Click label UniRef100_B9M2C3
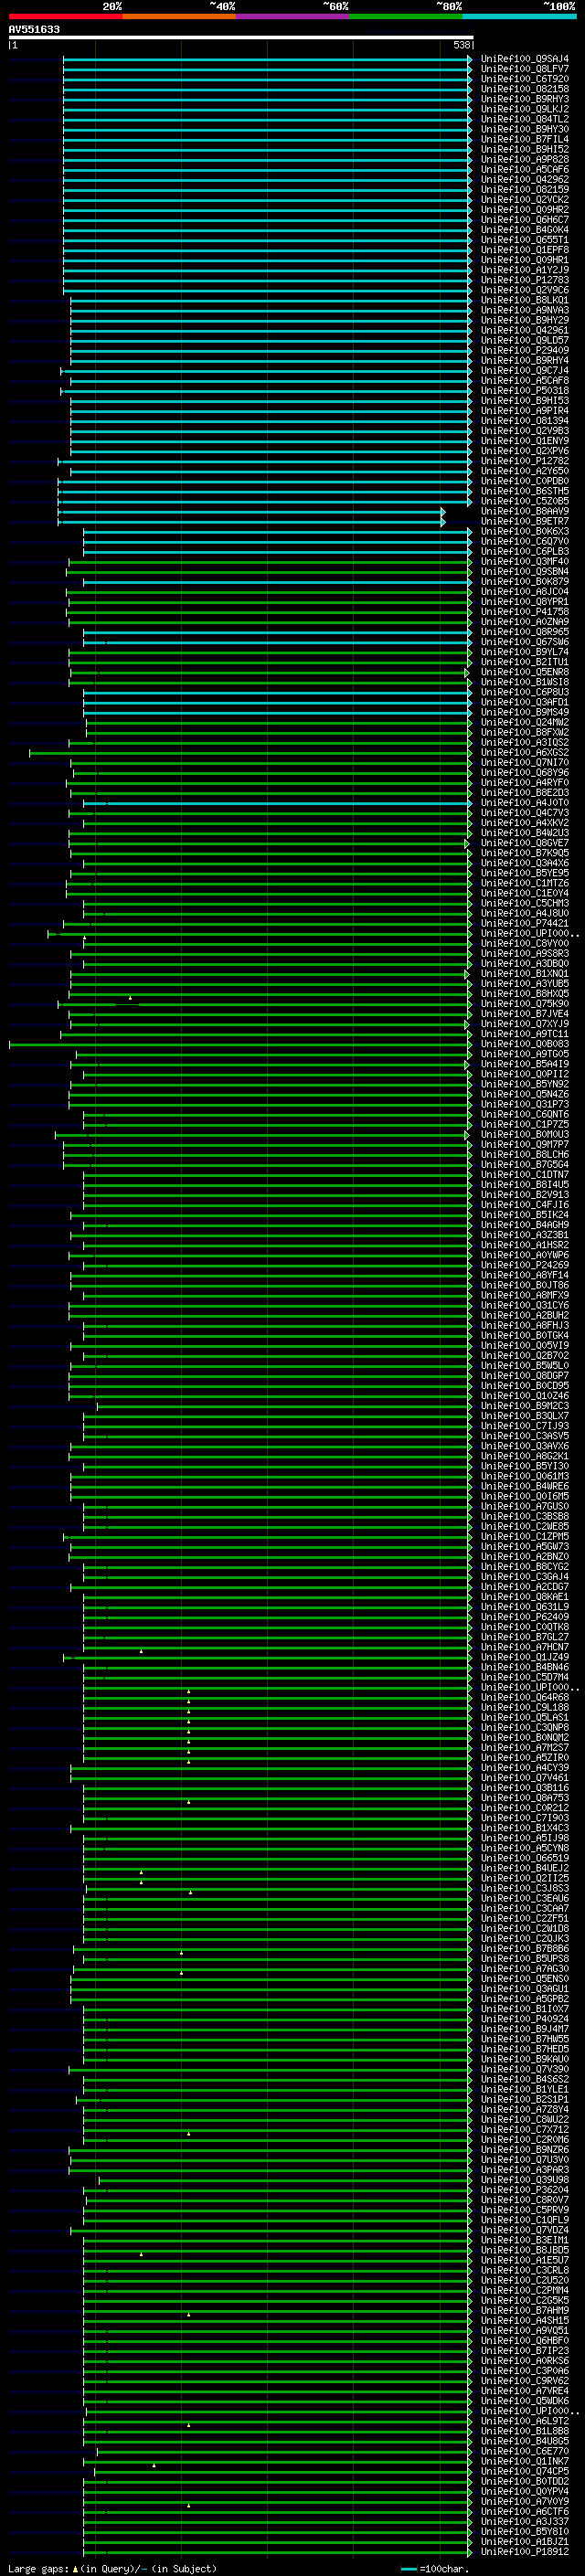The height and width of the screenshot is (2576, 585). (x=524, y=1406)
